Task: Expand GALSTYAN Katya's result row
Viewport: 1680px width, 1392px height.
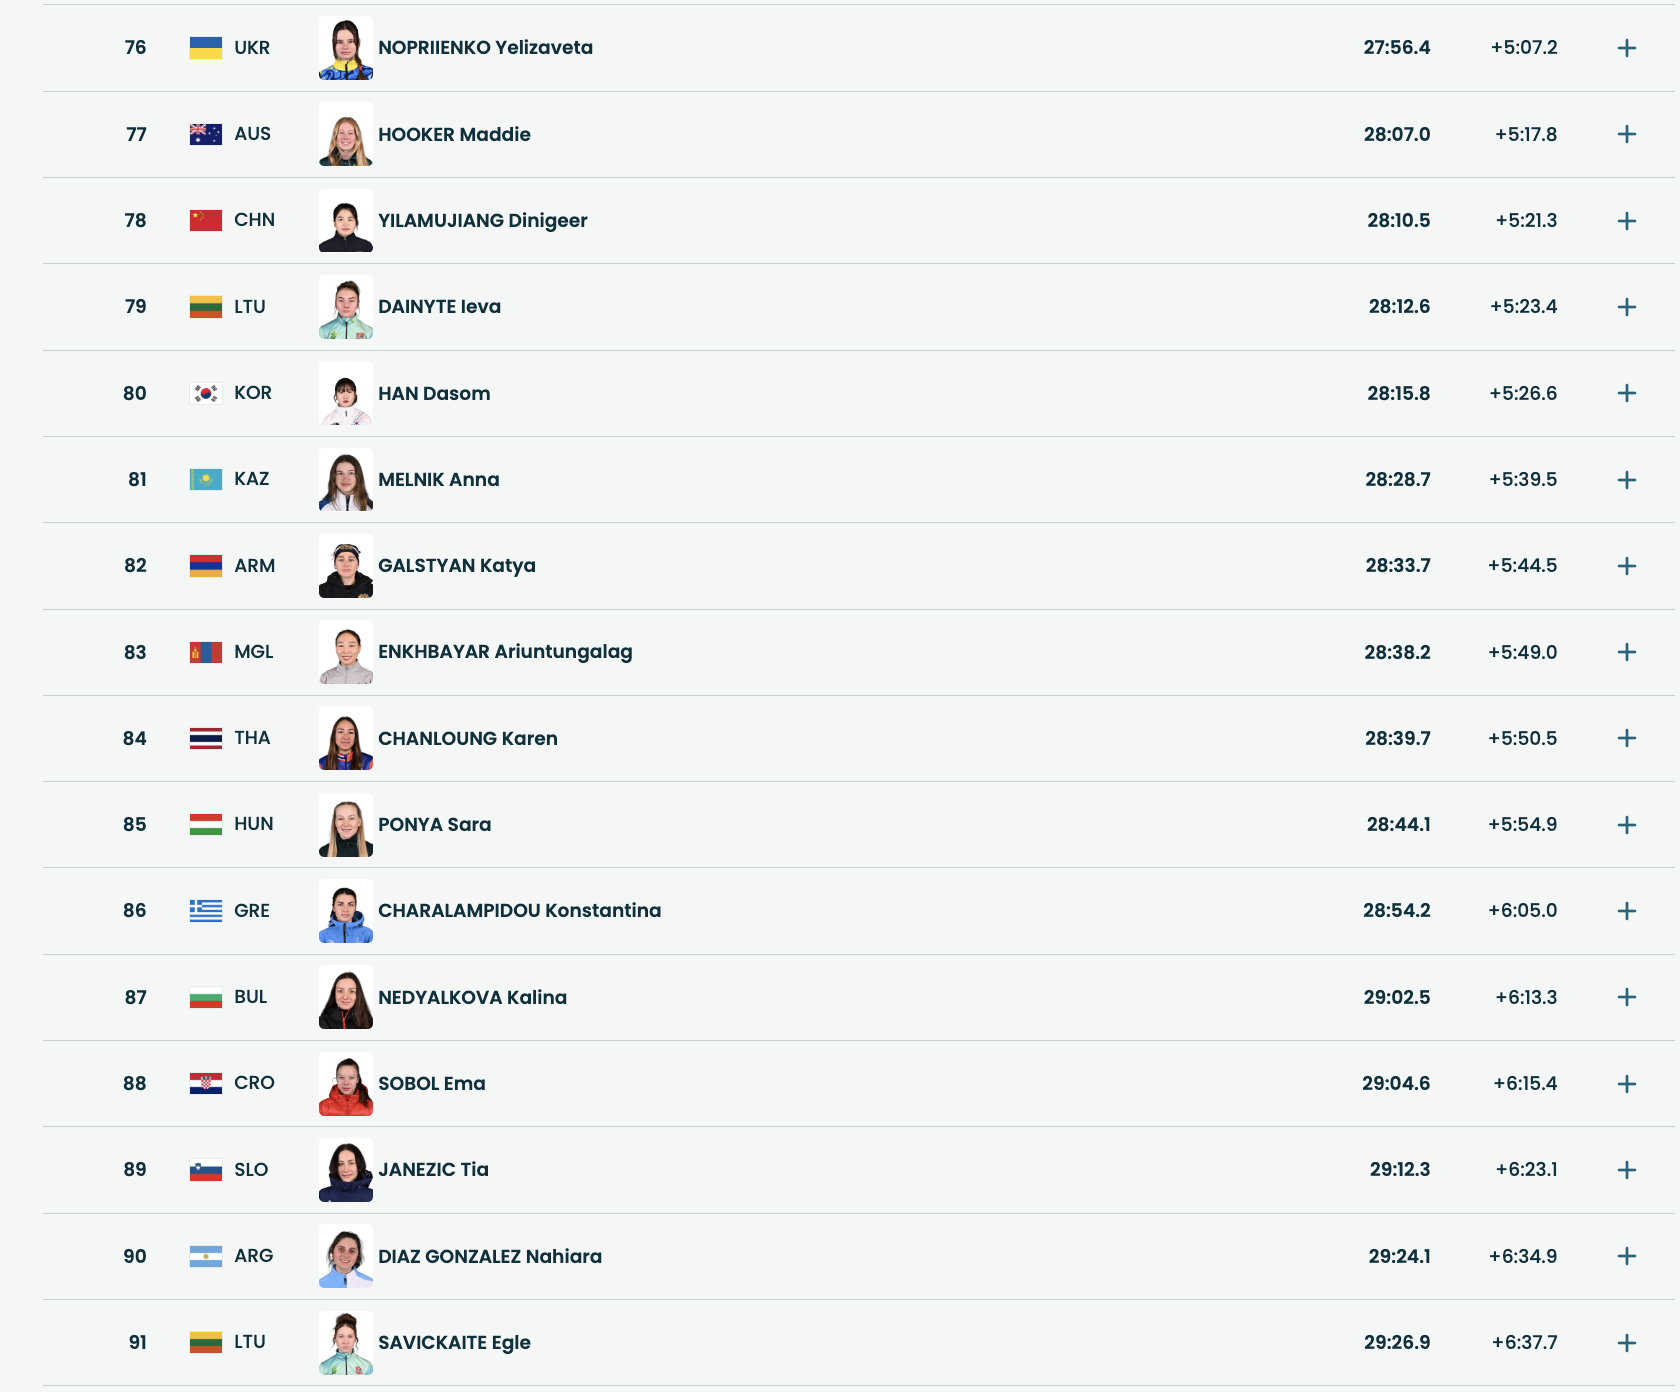Action: point(1626,566)
